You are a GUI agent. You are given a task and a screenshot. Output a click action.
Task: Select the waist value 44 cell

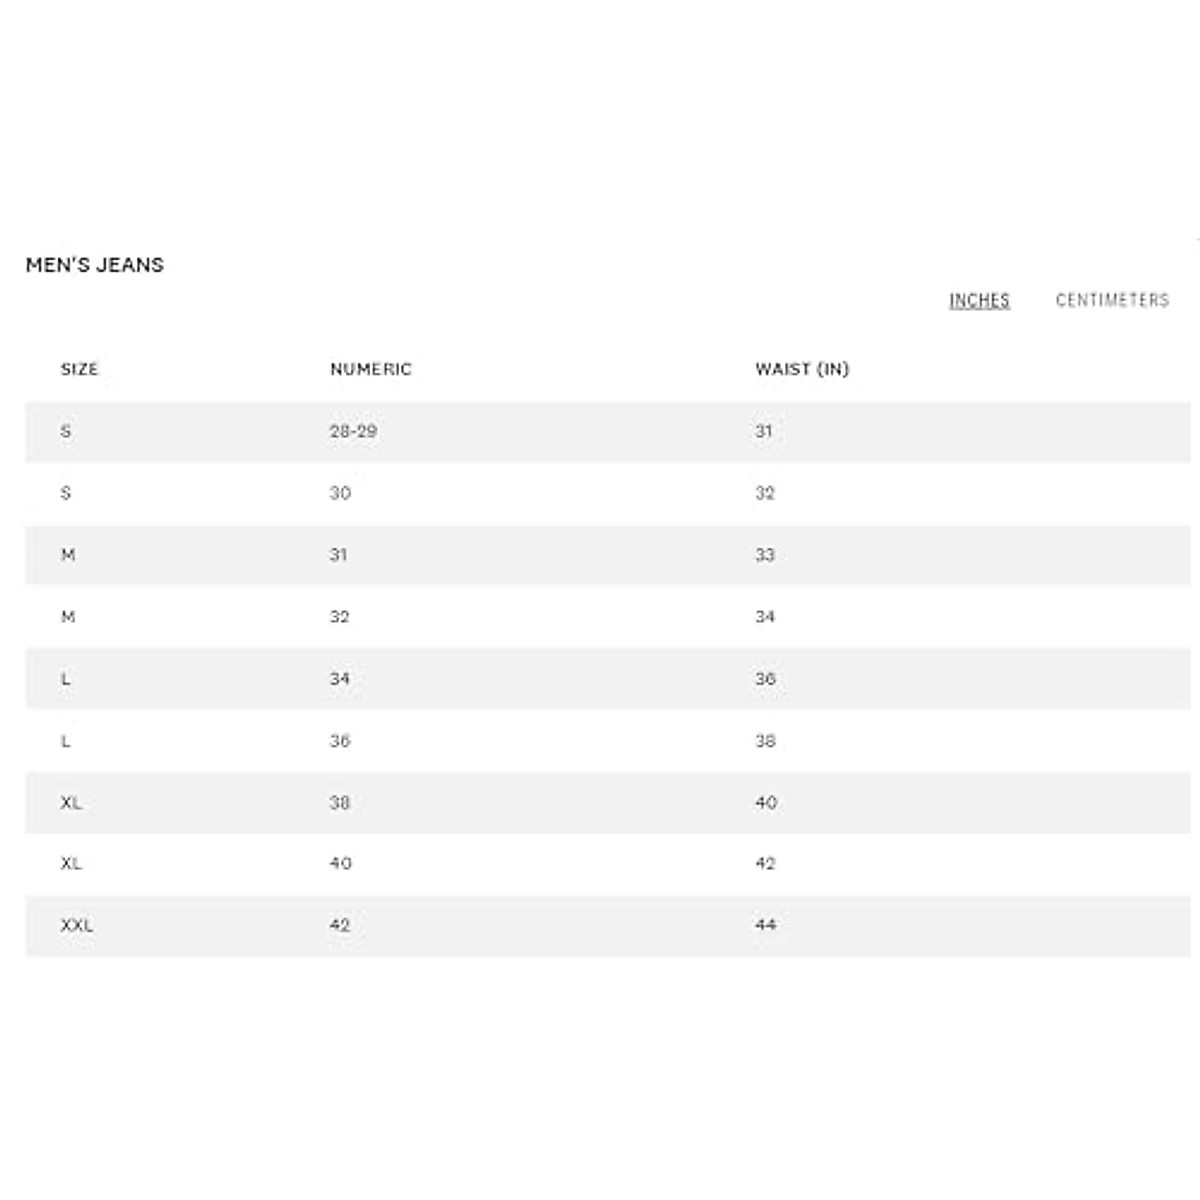(x=765, y=925)
